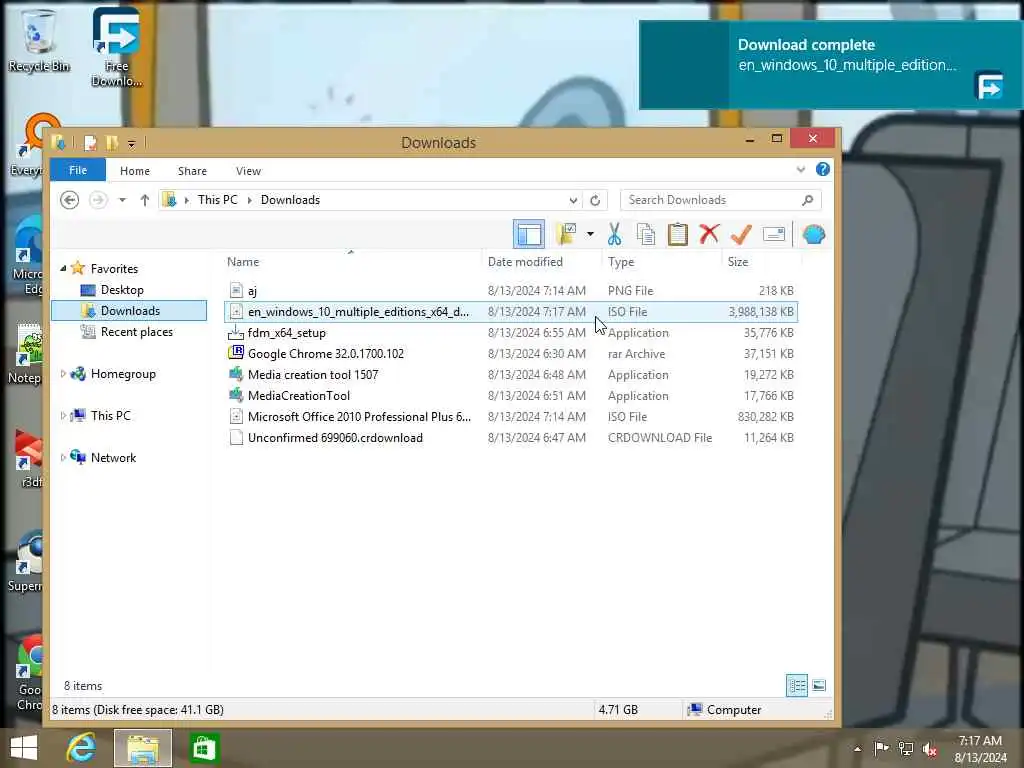The image size is (1024, 768).
Task: Open the recent locations dropdown arrow
Action: [x=122, y=200]
